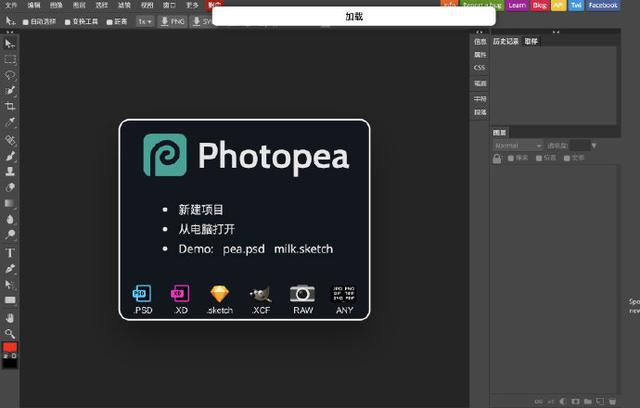Click the new folder icon in layers panel
Image resolution: width=640 pixels, height=408 pixels.
tap(588, 401)
